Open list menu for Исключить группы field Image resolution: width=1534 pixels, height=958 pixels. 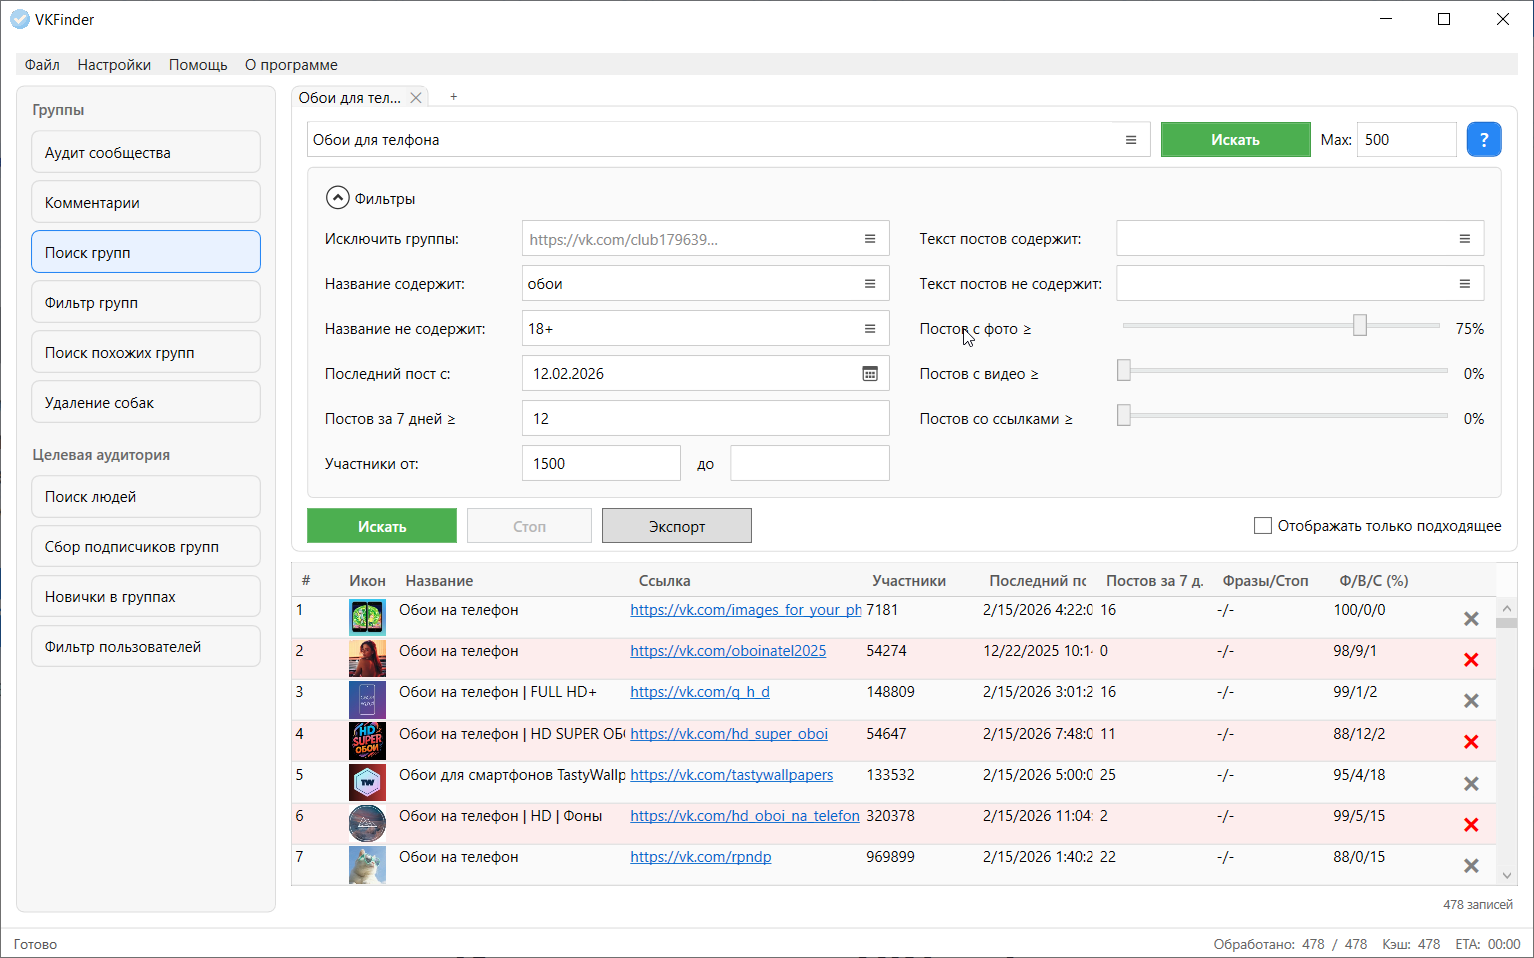tap(869, 239)
